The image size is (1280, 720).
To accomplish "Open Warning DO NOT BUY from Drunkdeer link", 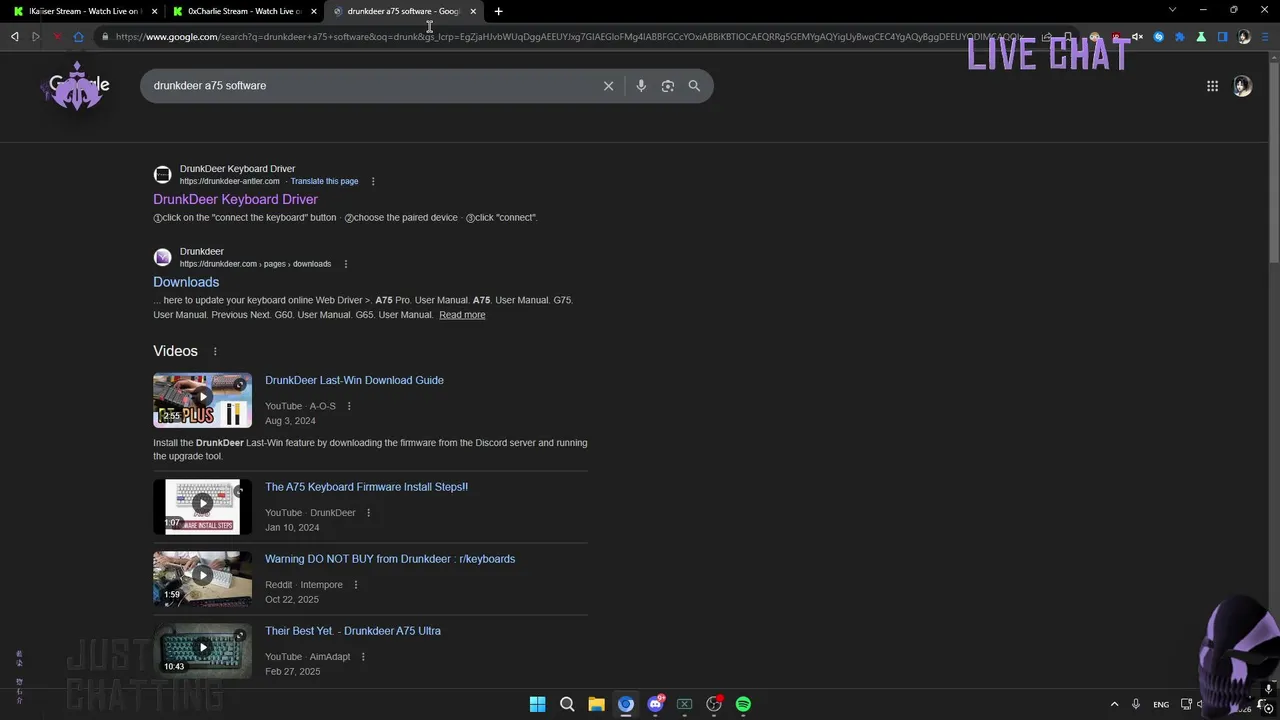I will click(390, 559).
